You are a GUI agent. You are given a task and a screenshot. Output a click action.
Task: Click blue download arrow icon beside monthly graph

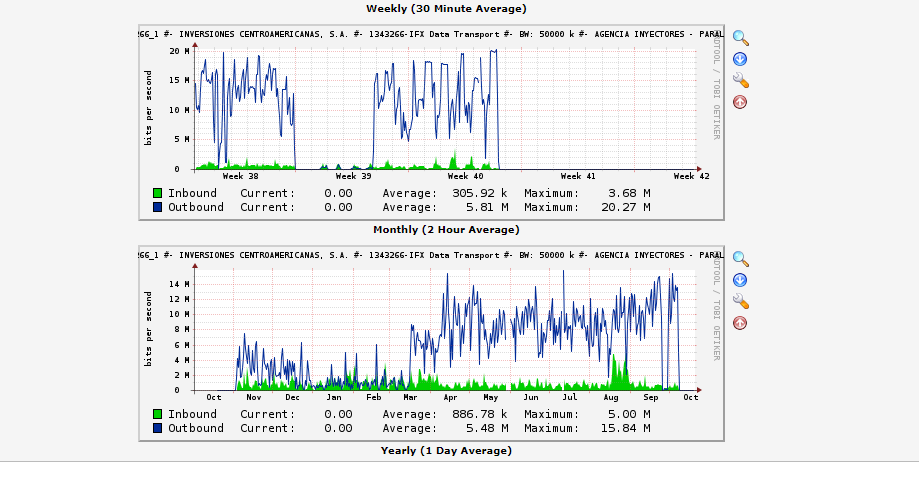740,280
